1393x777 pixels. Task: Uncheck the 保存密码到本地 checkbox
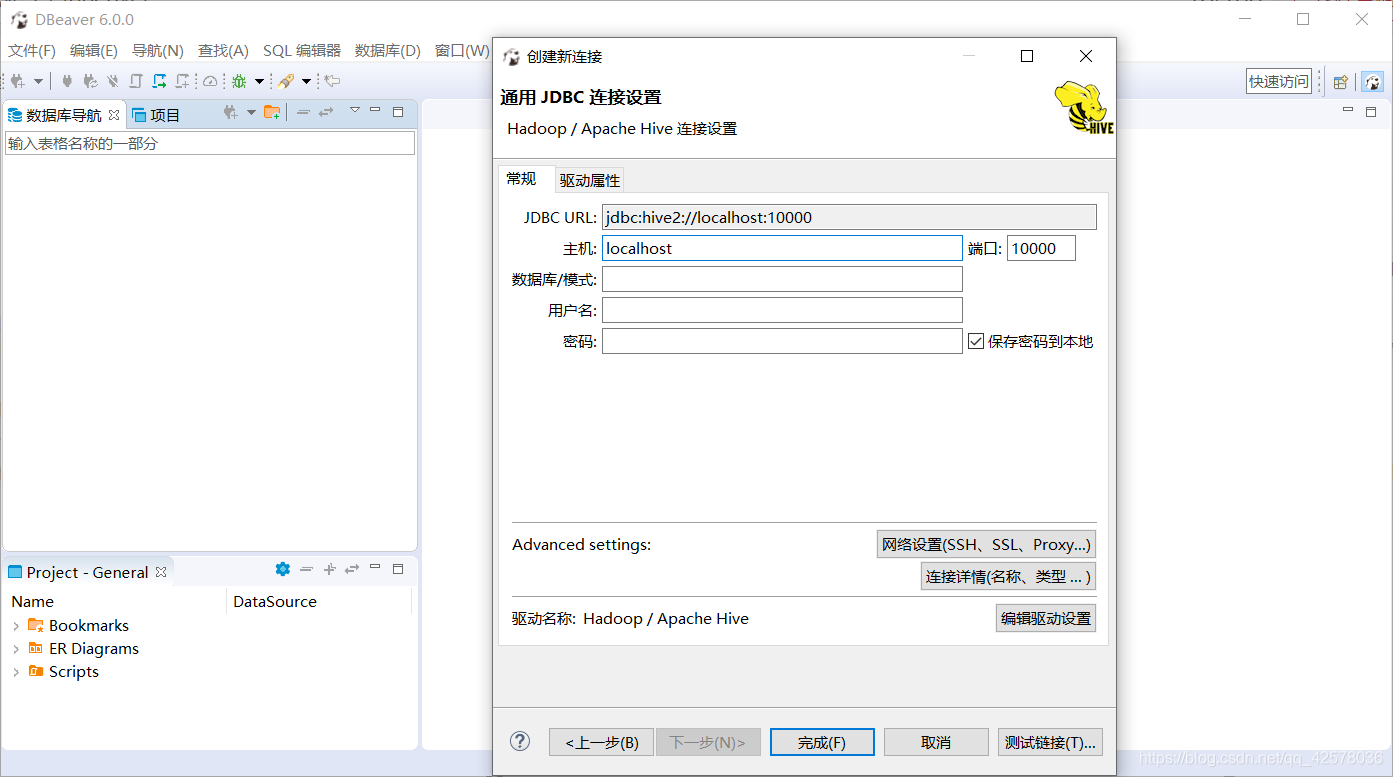coord(977,342)
